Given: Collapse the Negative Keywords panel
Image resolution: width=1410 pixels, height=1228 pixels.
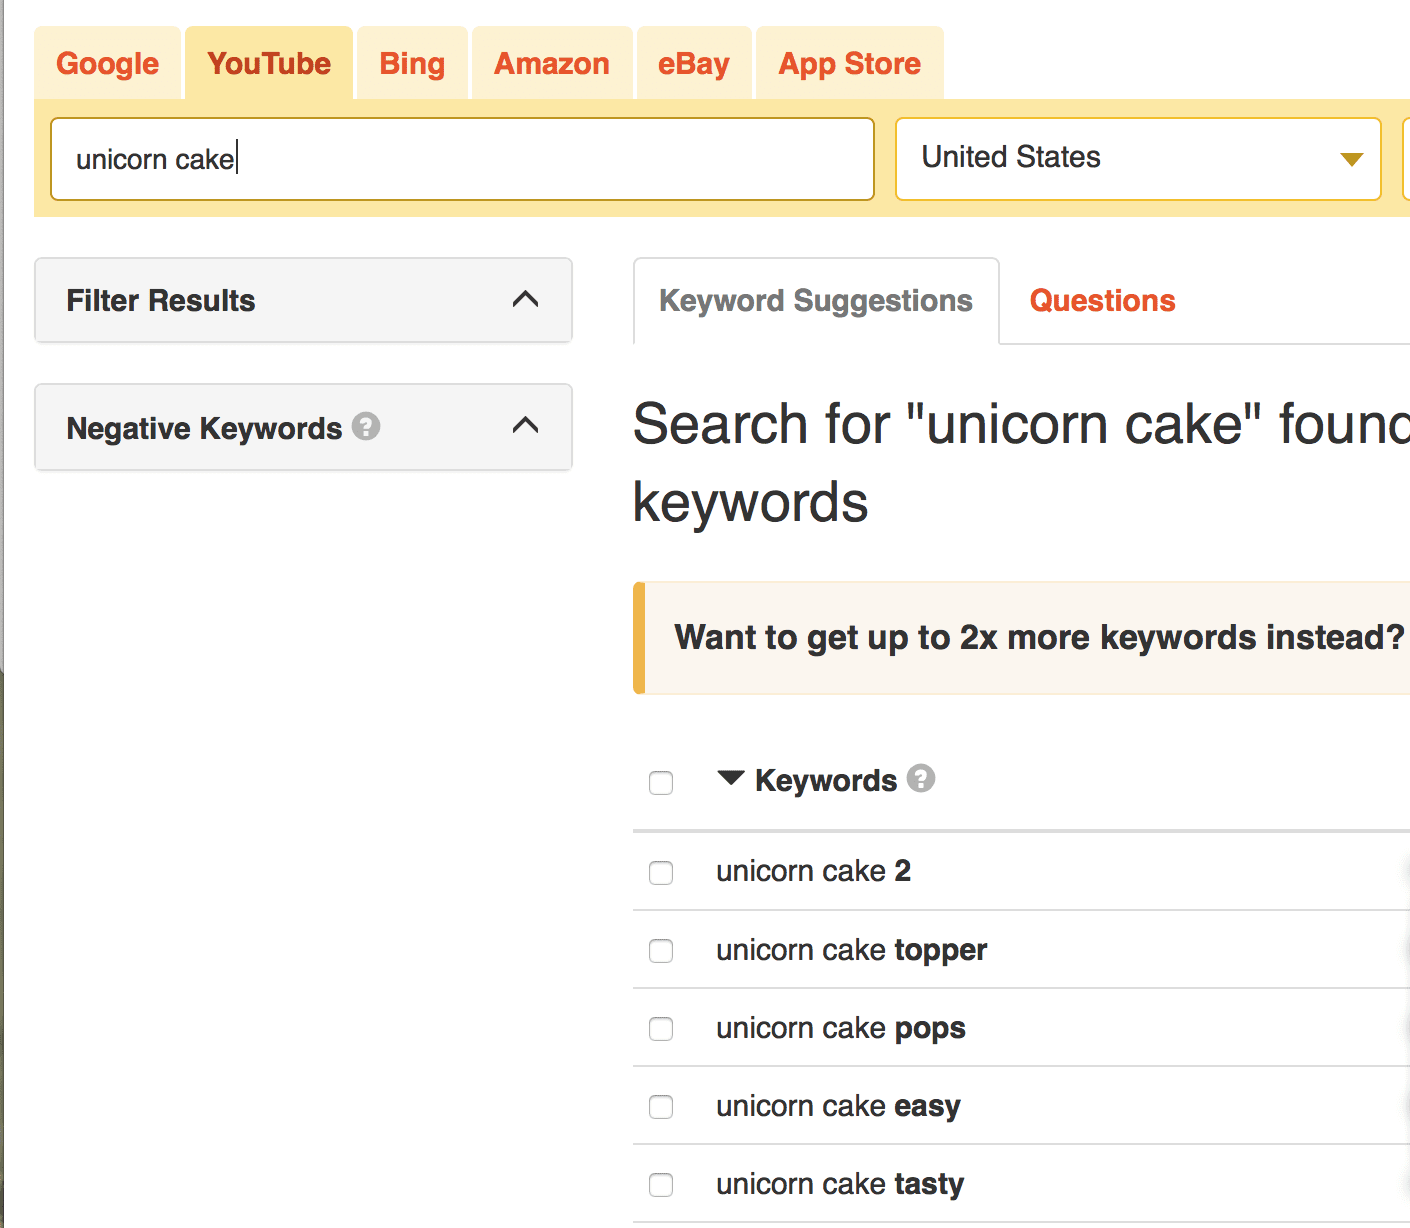Looking at the screenshot, I should [x=303, y=427].
